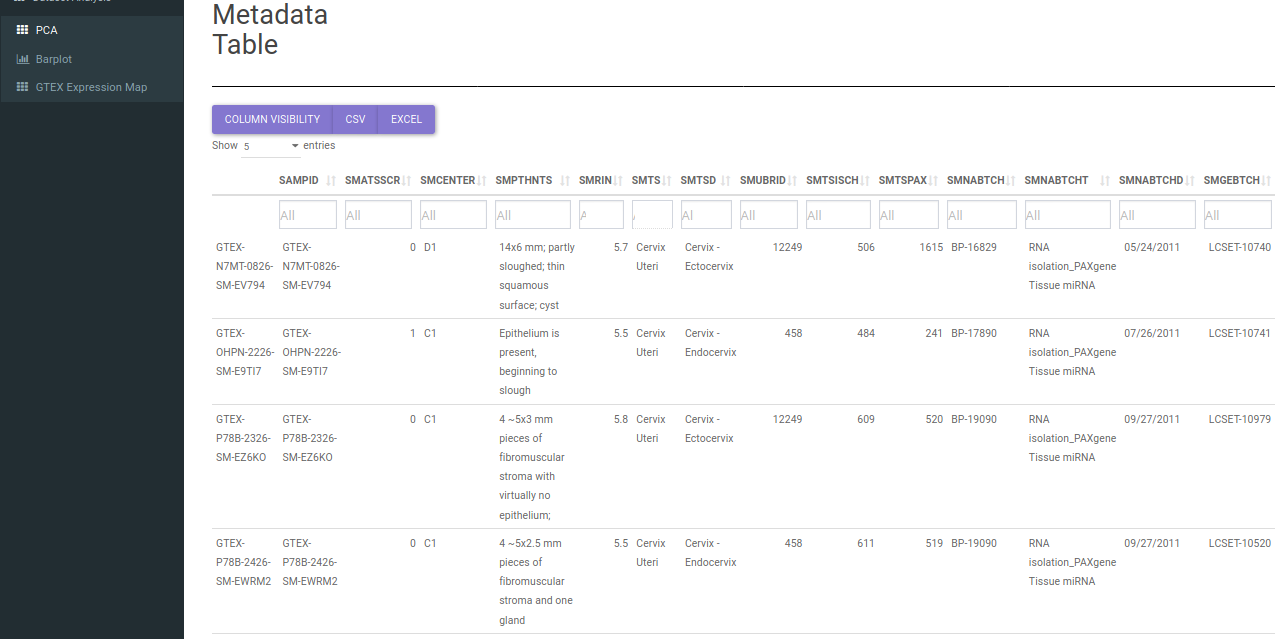The image size is (1287, 639).
Task: Sort by SAMPID using its sort arrows
Action: point(331,181)
